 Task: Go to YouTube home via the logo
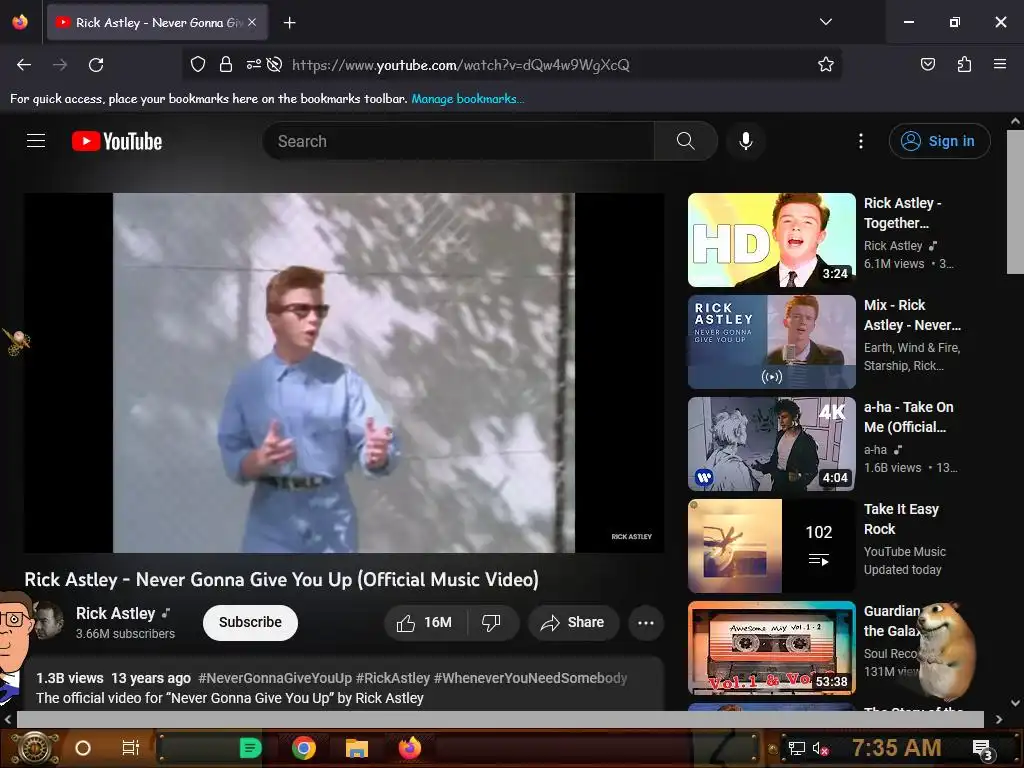[117, 141]
